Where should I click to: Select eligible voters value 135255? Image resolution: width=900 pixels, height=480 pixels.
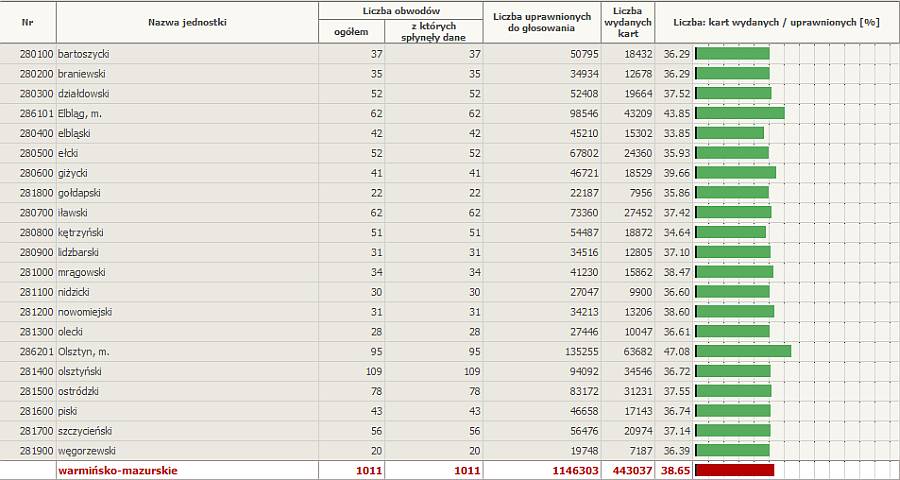[x=581, y=351]
